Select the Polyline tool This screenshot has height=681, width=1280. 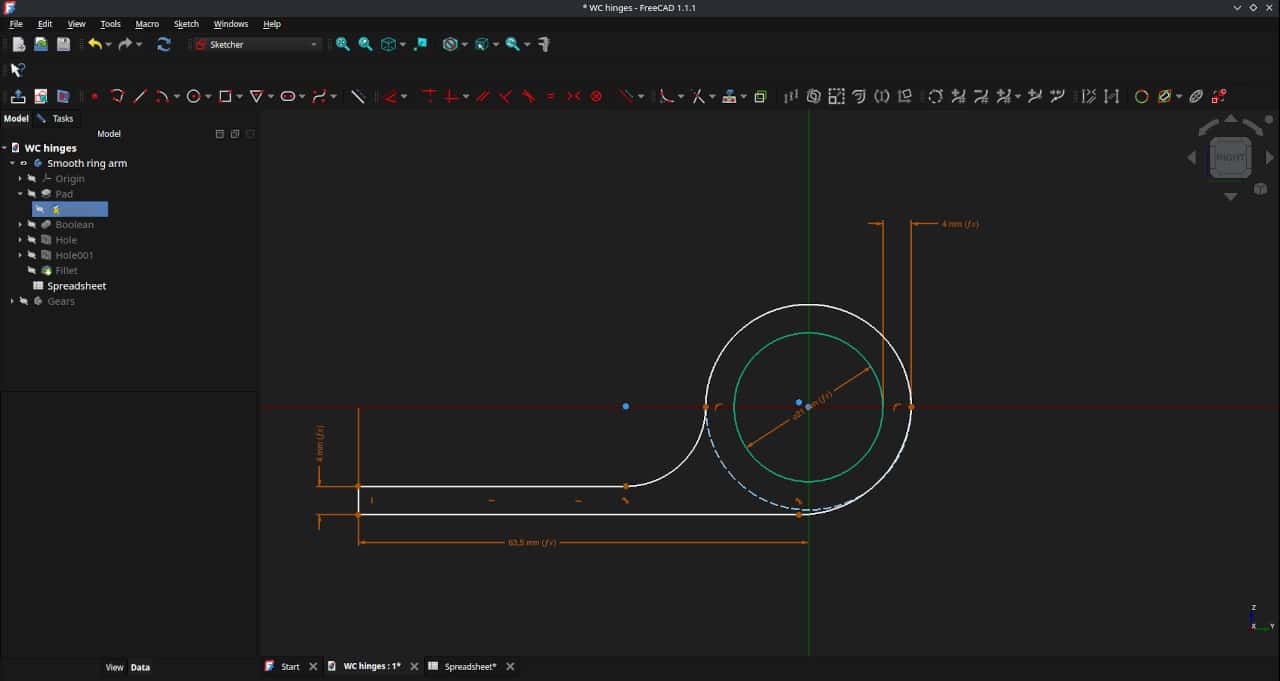118,97
